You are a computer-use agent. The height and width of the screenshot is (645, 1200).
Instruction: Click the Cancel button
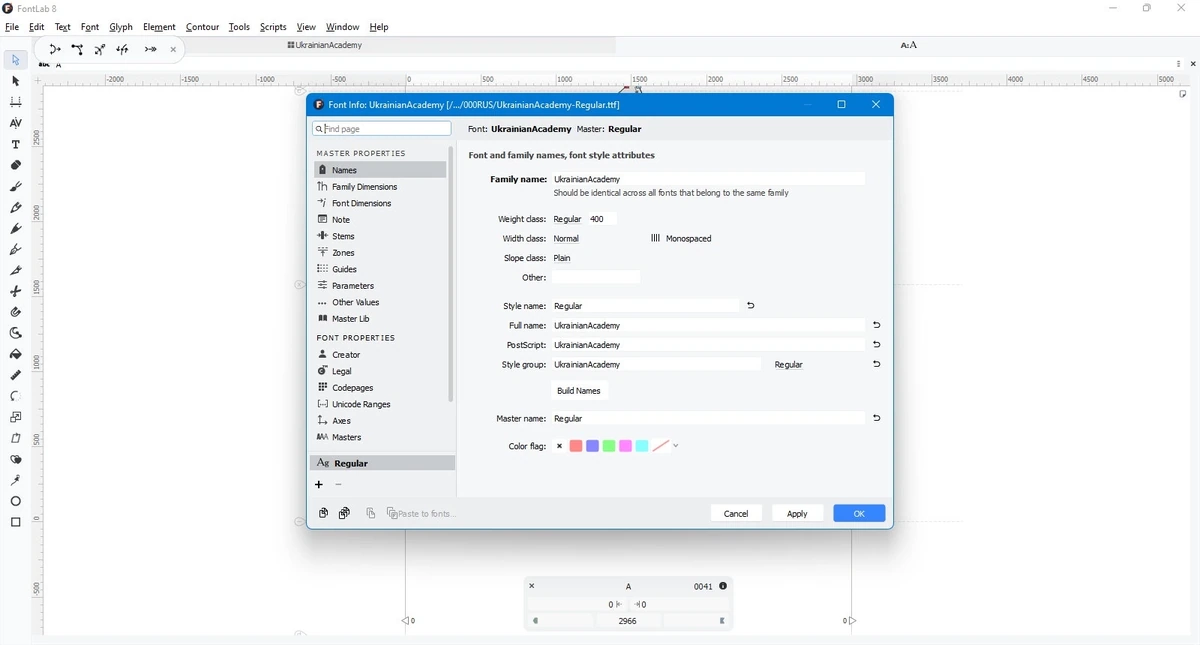coord(736,513)
